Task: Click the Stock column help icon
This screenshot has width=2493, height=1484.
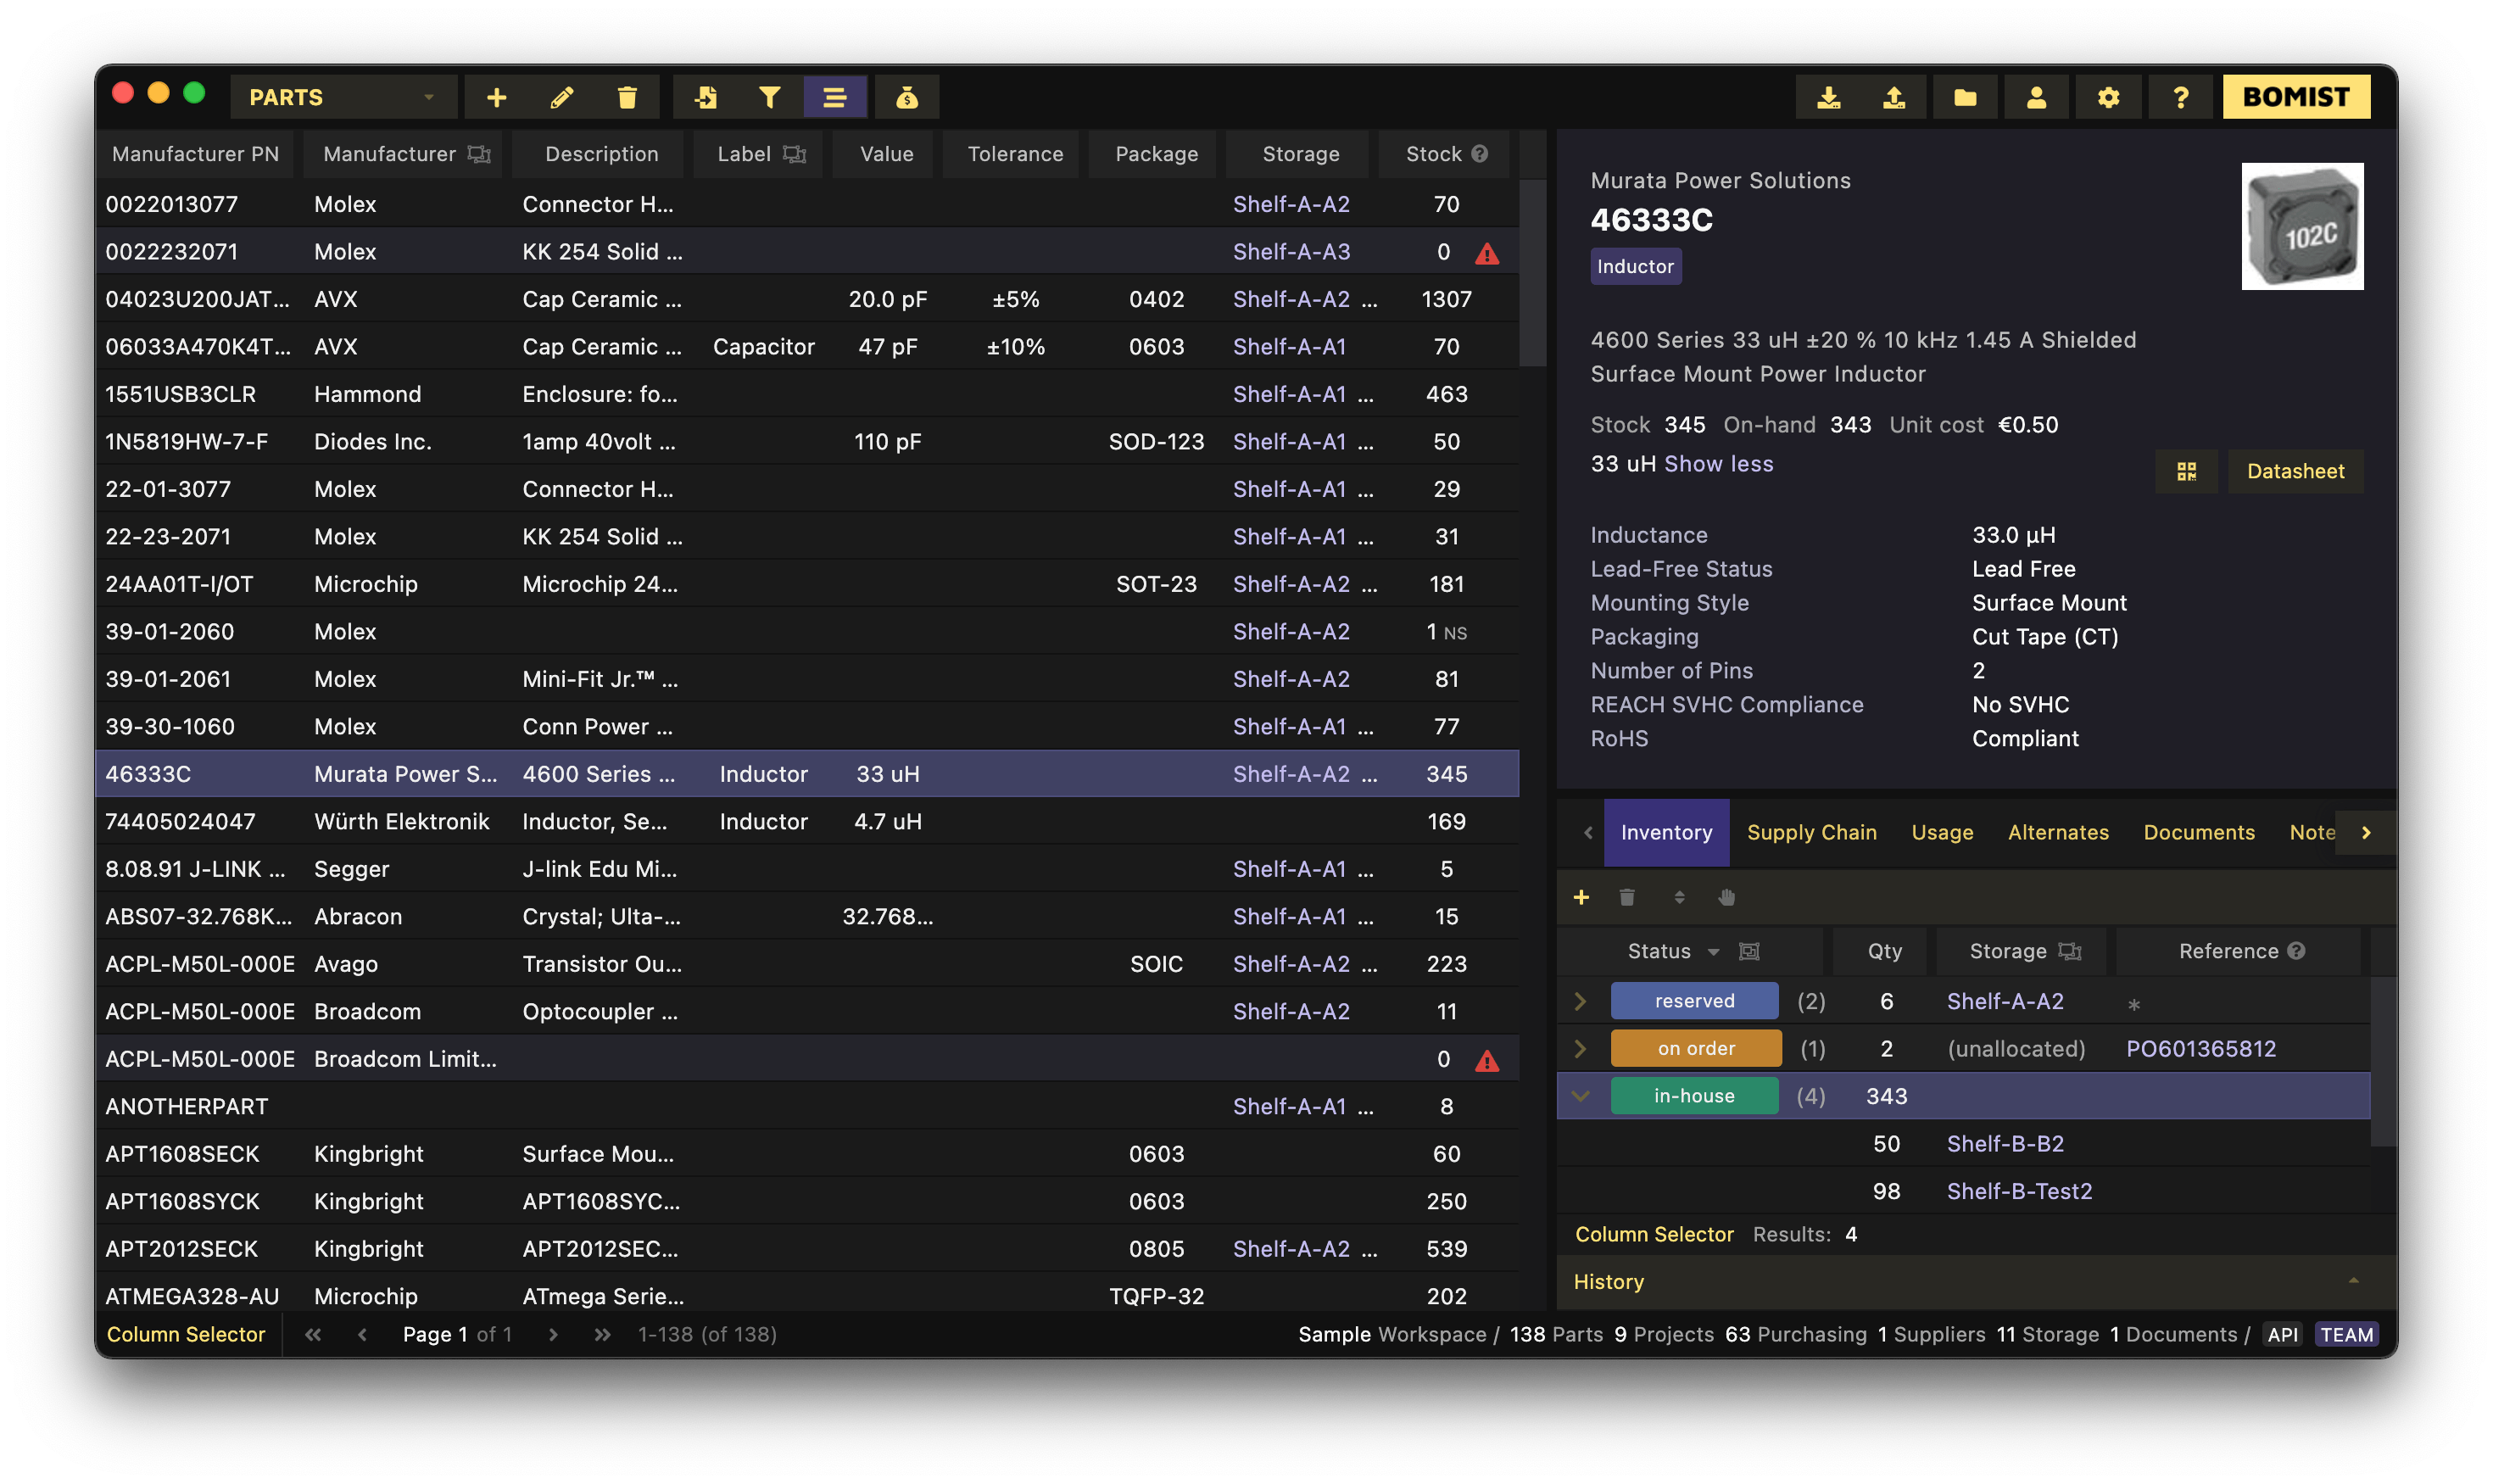Action: pos(1480,154)
